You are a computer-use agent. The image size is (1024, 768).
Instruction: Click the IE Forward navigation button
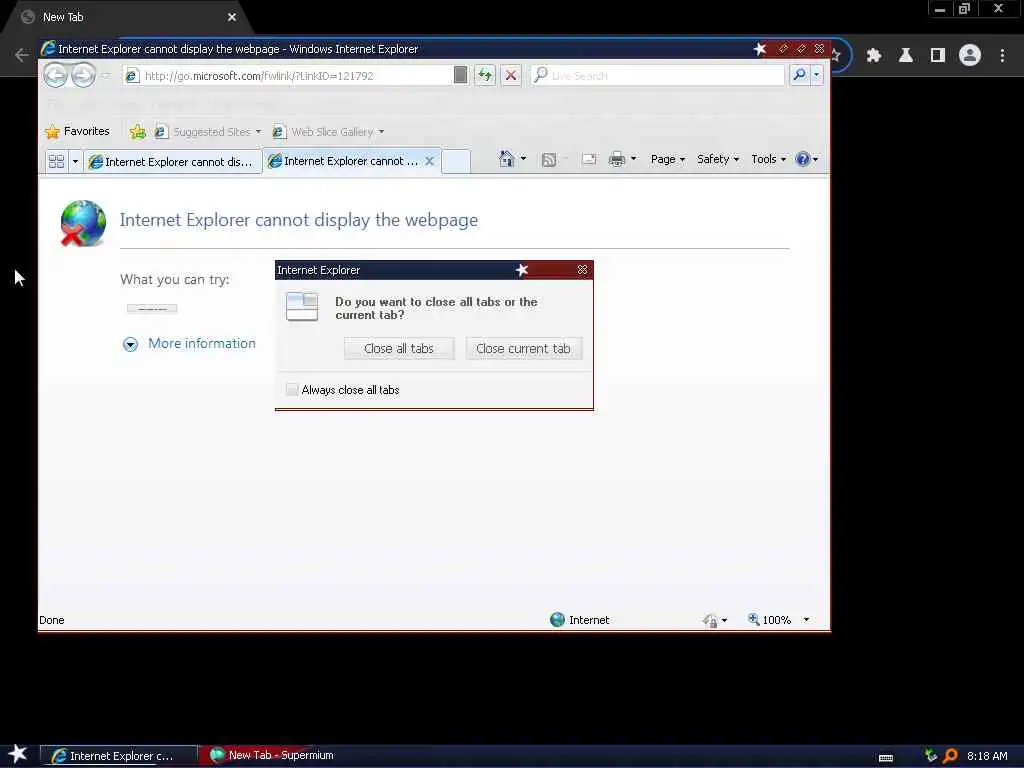pos(83,75)
